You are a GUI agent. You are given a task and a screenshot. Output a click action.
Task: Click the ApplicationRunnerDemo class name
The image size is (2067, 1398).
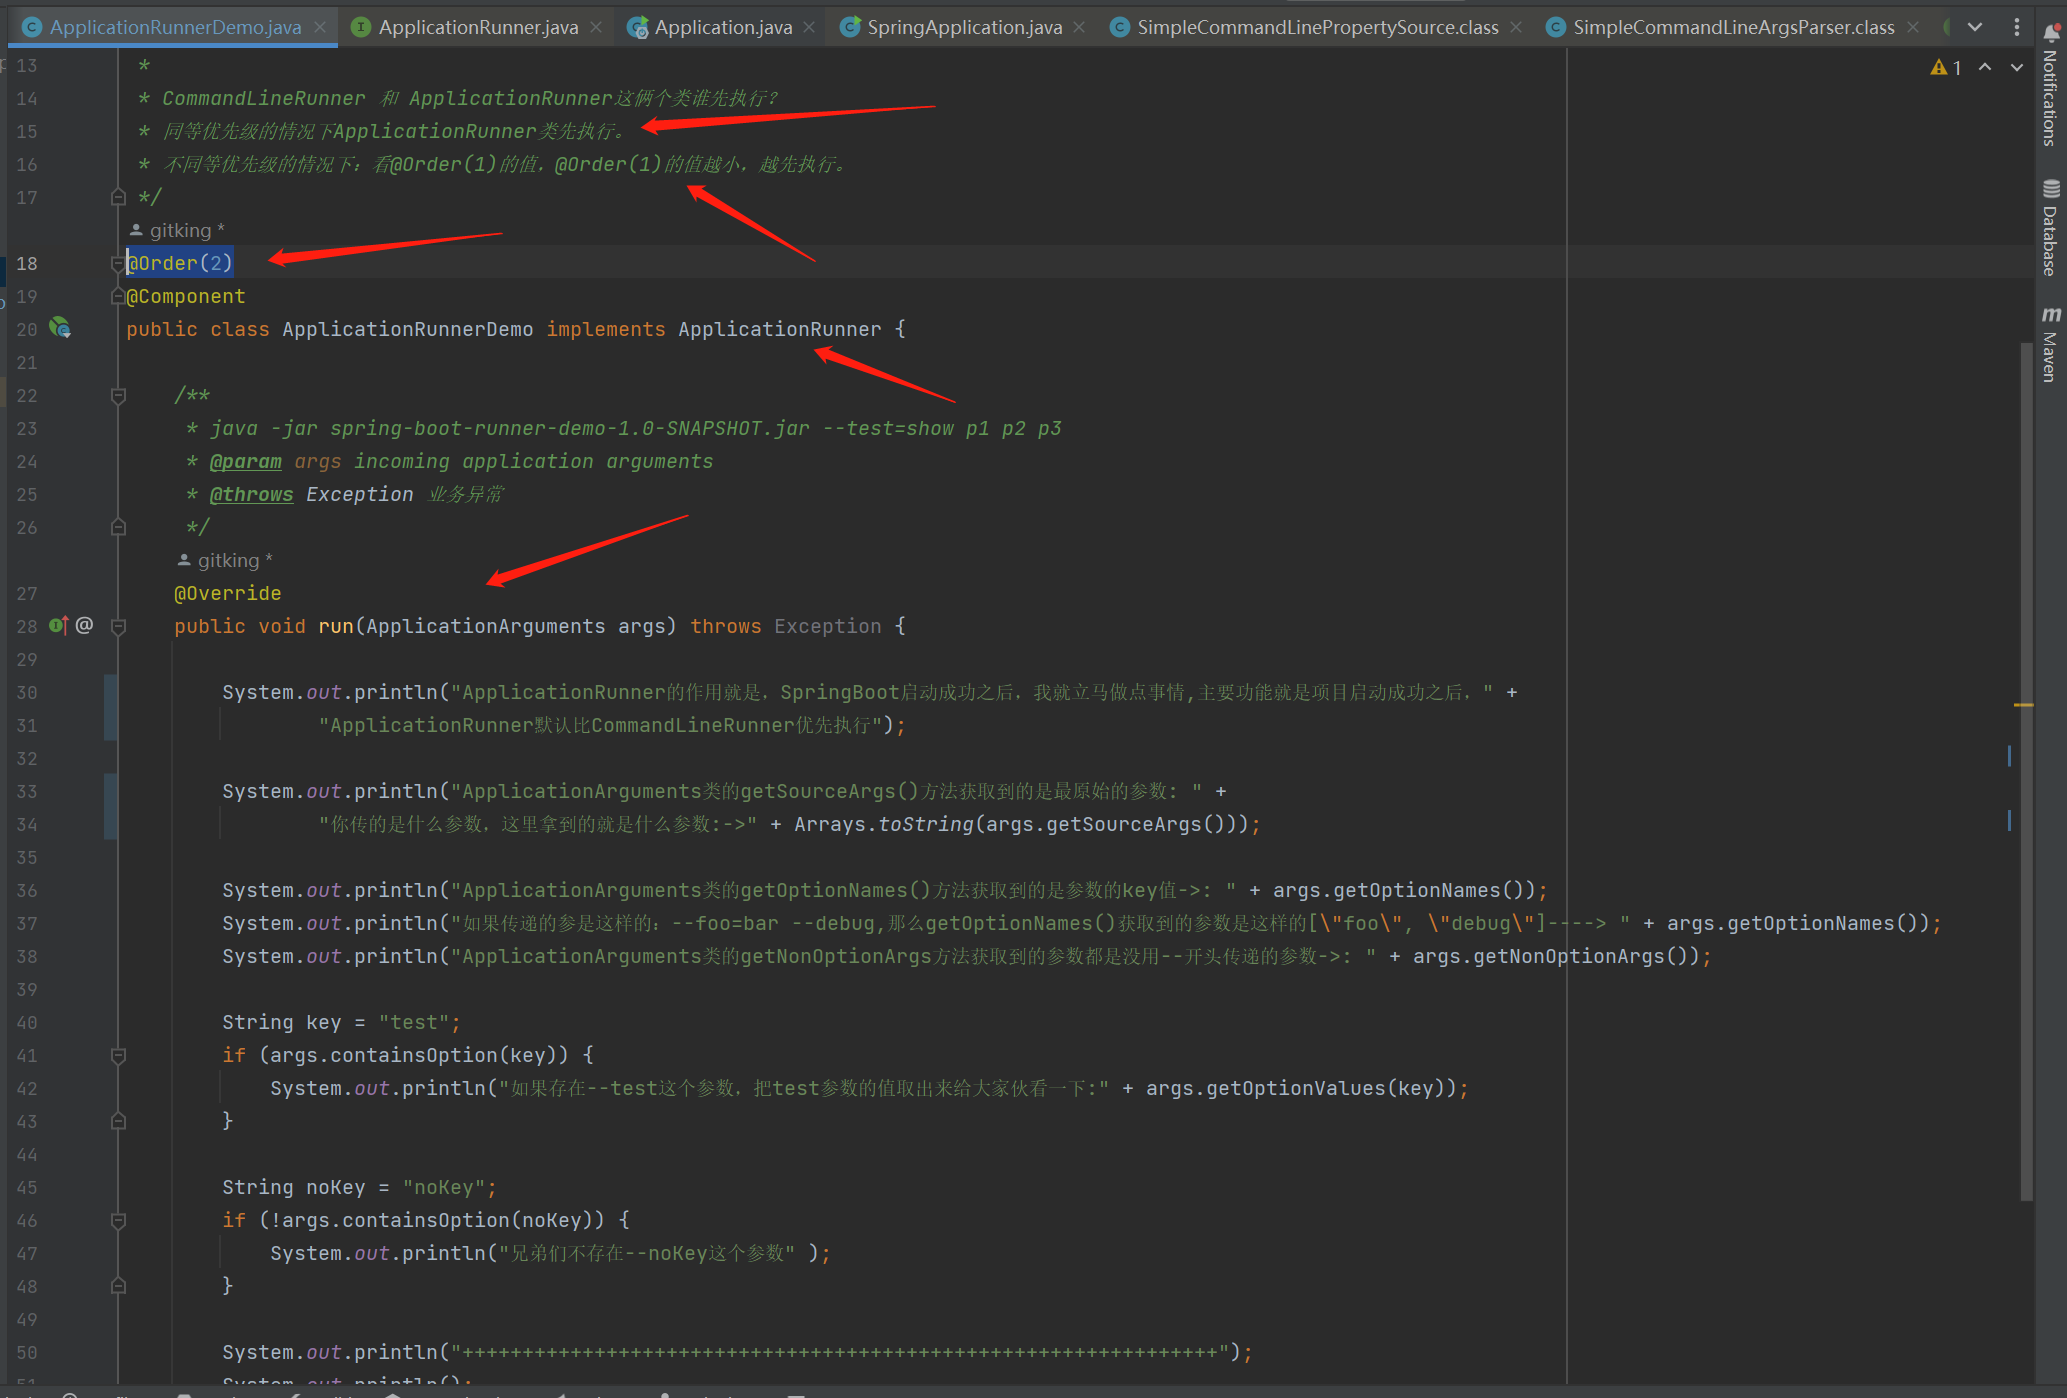coord(408,329)
